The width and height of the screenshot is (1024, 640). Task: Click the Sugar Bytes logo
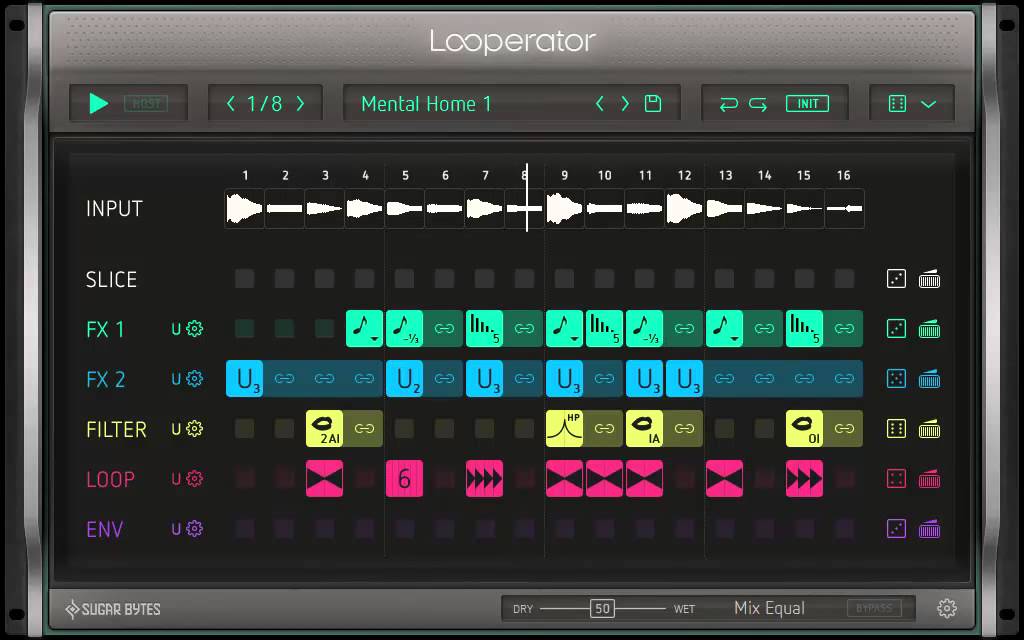pos(112,609)
